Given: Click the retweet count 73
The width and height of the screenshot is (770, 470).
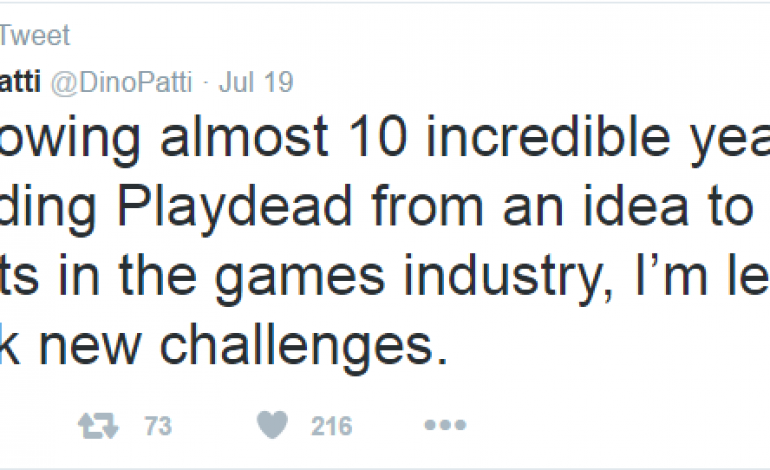Looking at the screenshot, I should coord(155,427).
